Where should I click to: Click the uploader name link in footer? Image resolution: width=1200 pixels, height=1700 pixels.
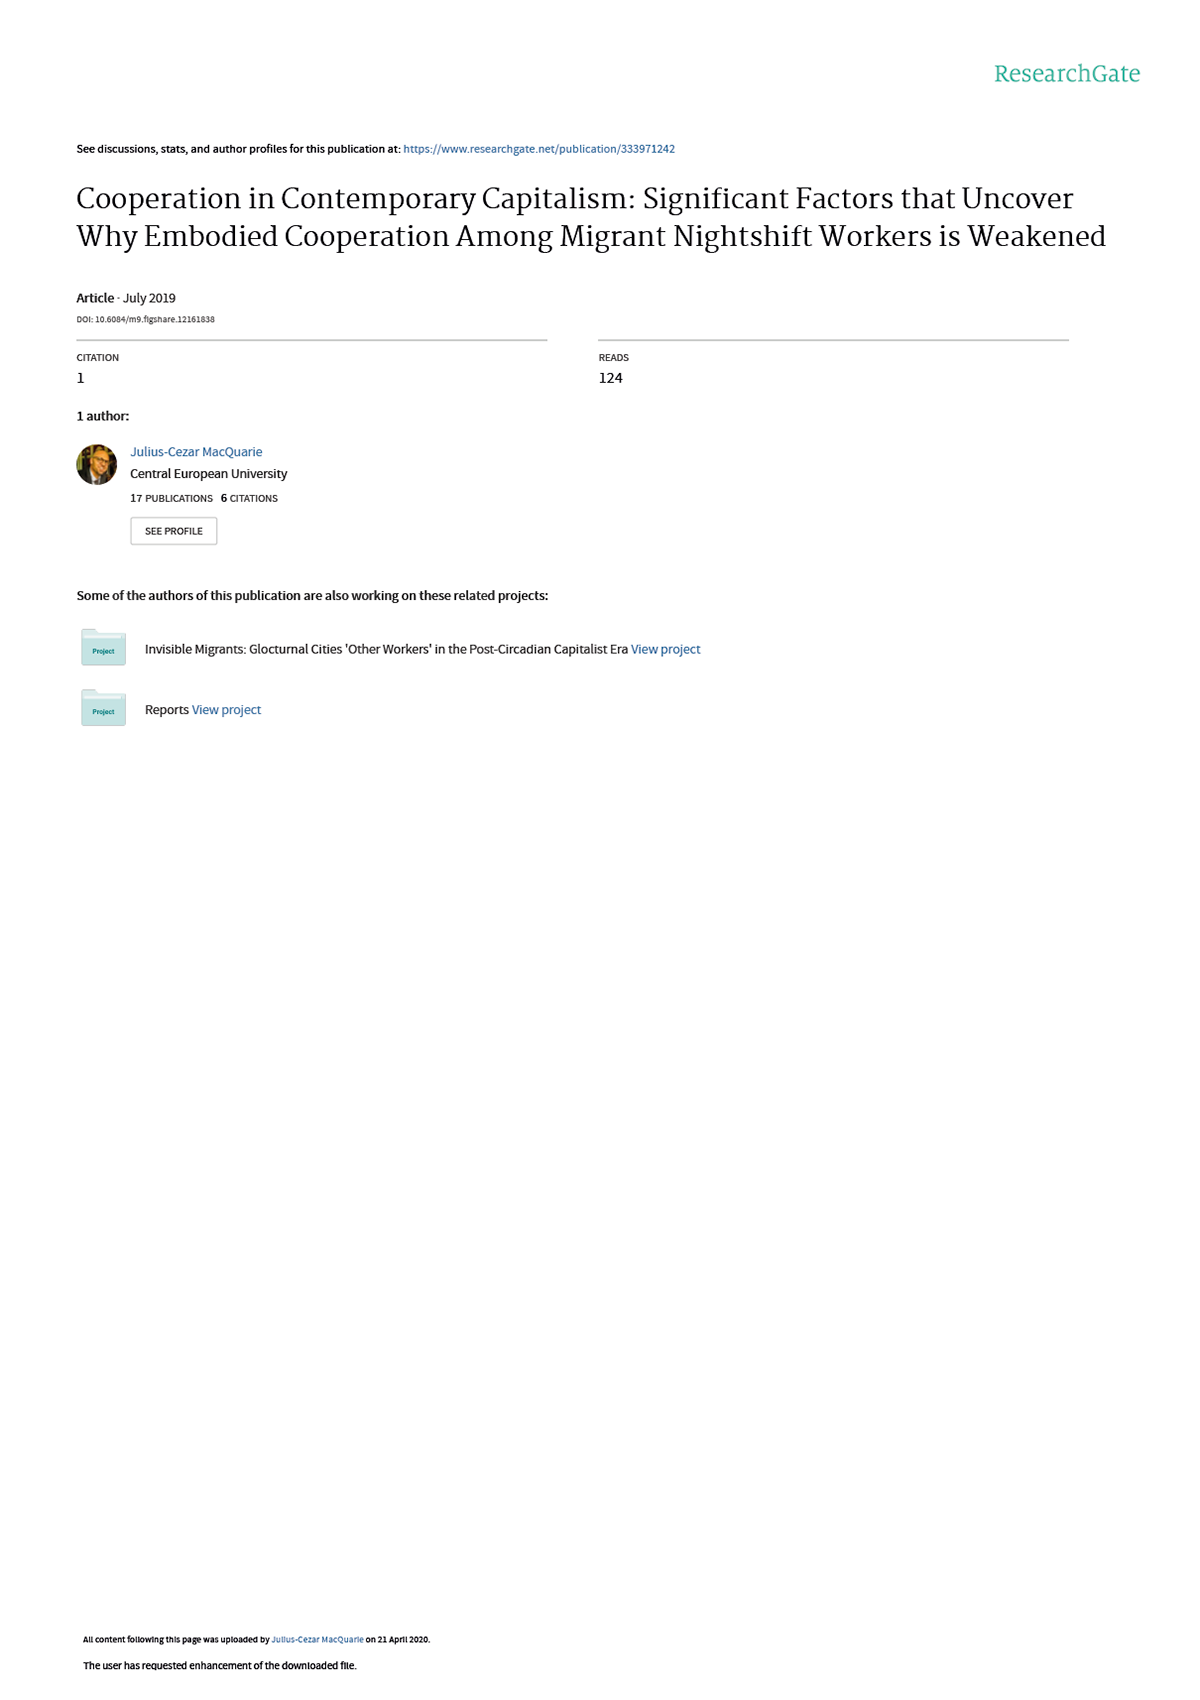(318, 1640)
